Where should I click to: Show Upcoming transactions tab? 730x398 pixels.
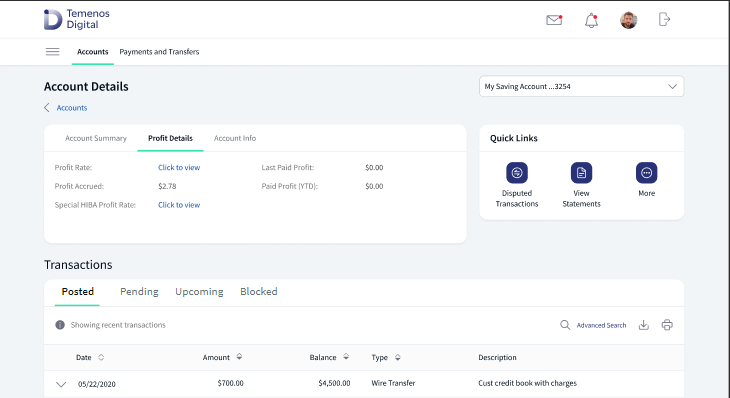coord(199,291)
